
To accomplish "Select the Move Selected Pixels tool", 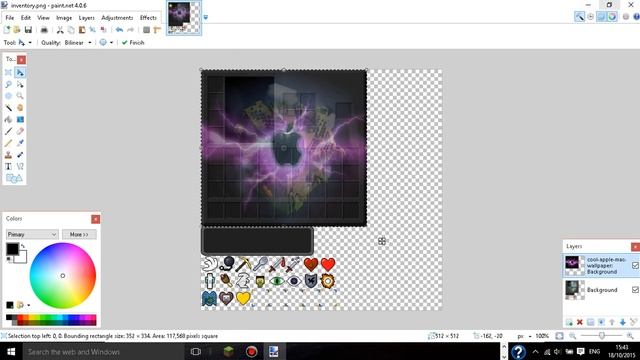I will [20, 72].
